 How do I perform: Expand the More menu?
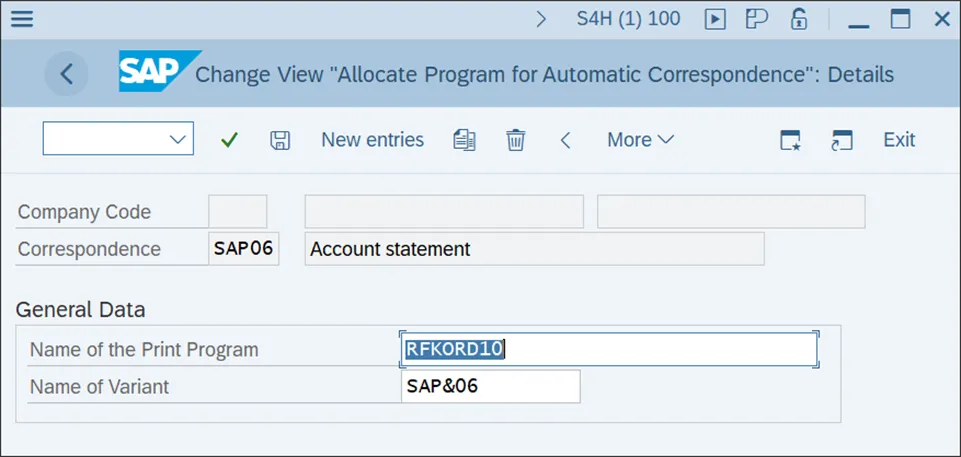[640, 140]
